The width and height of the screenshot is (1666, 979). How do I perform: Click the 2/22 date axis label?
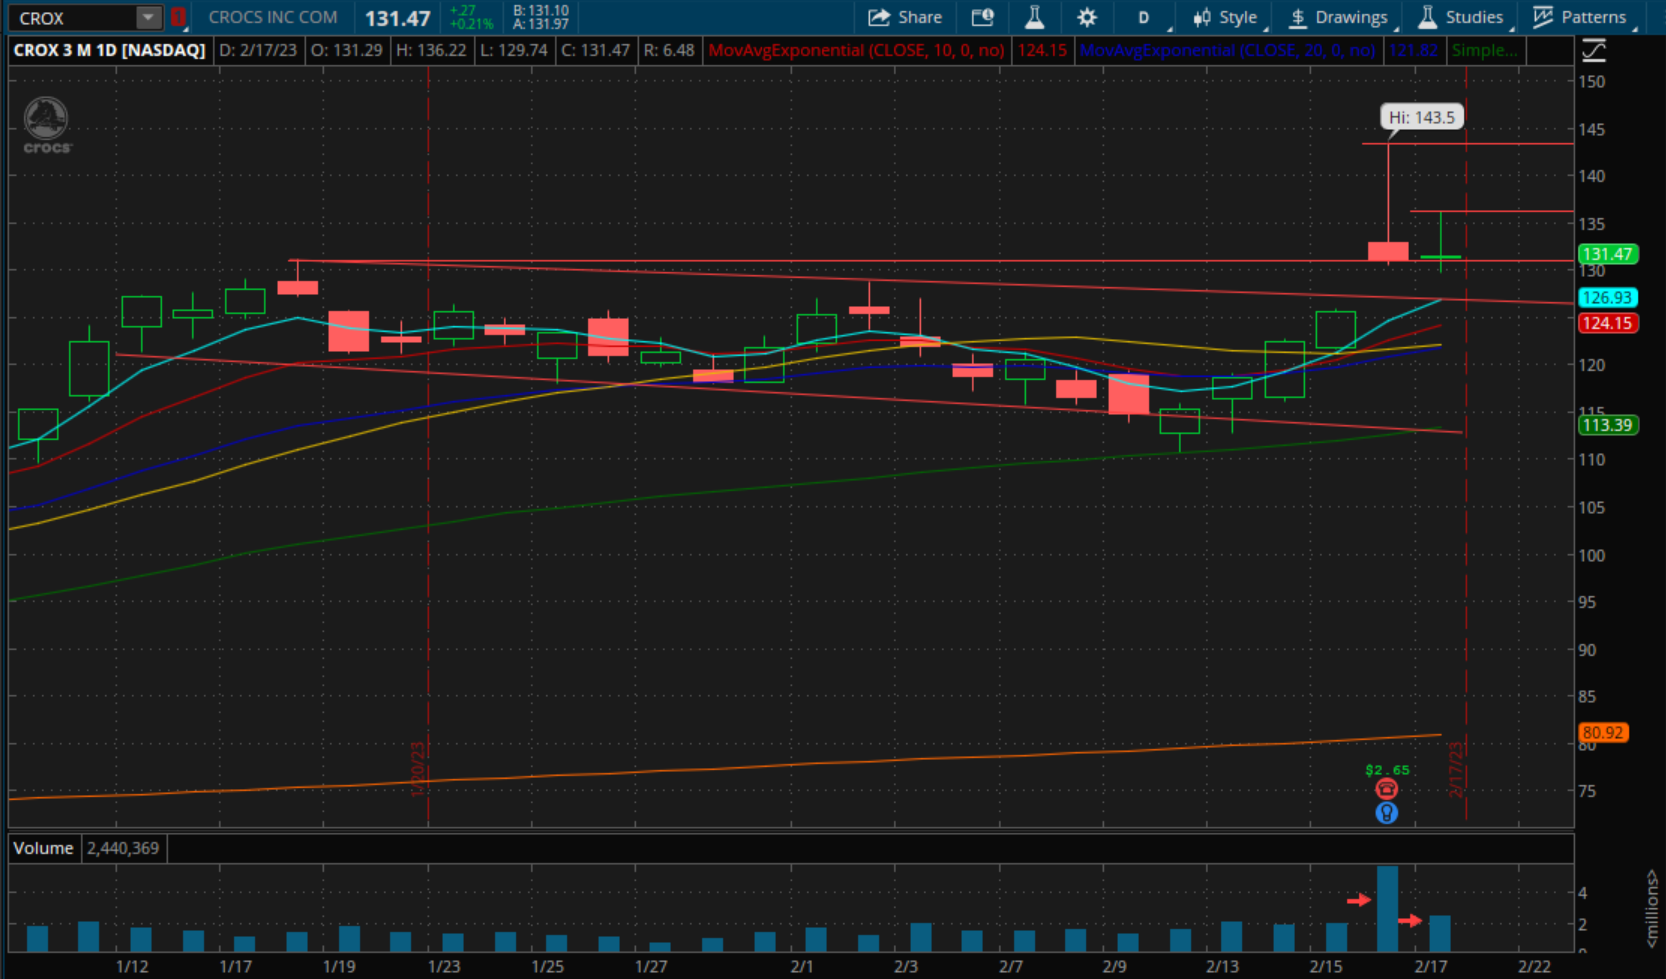pyautogui.click(x=1534, y=966)
